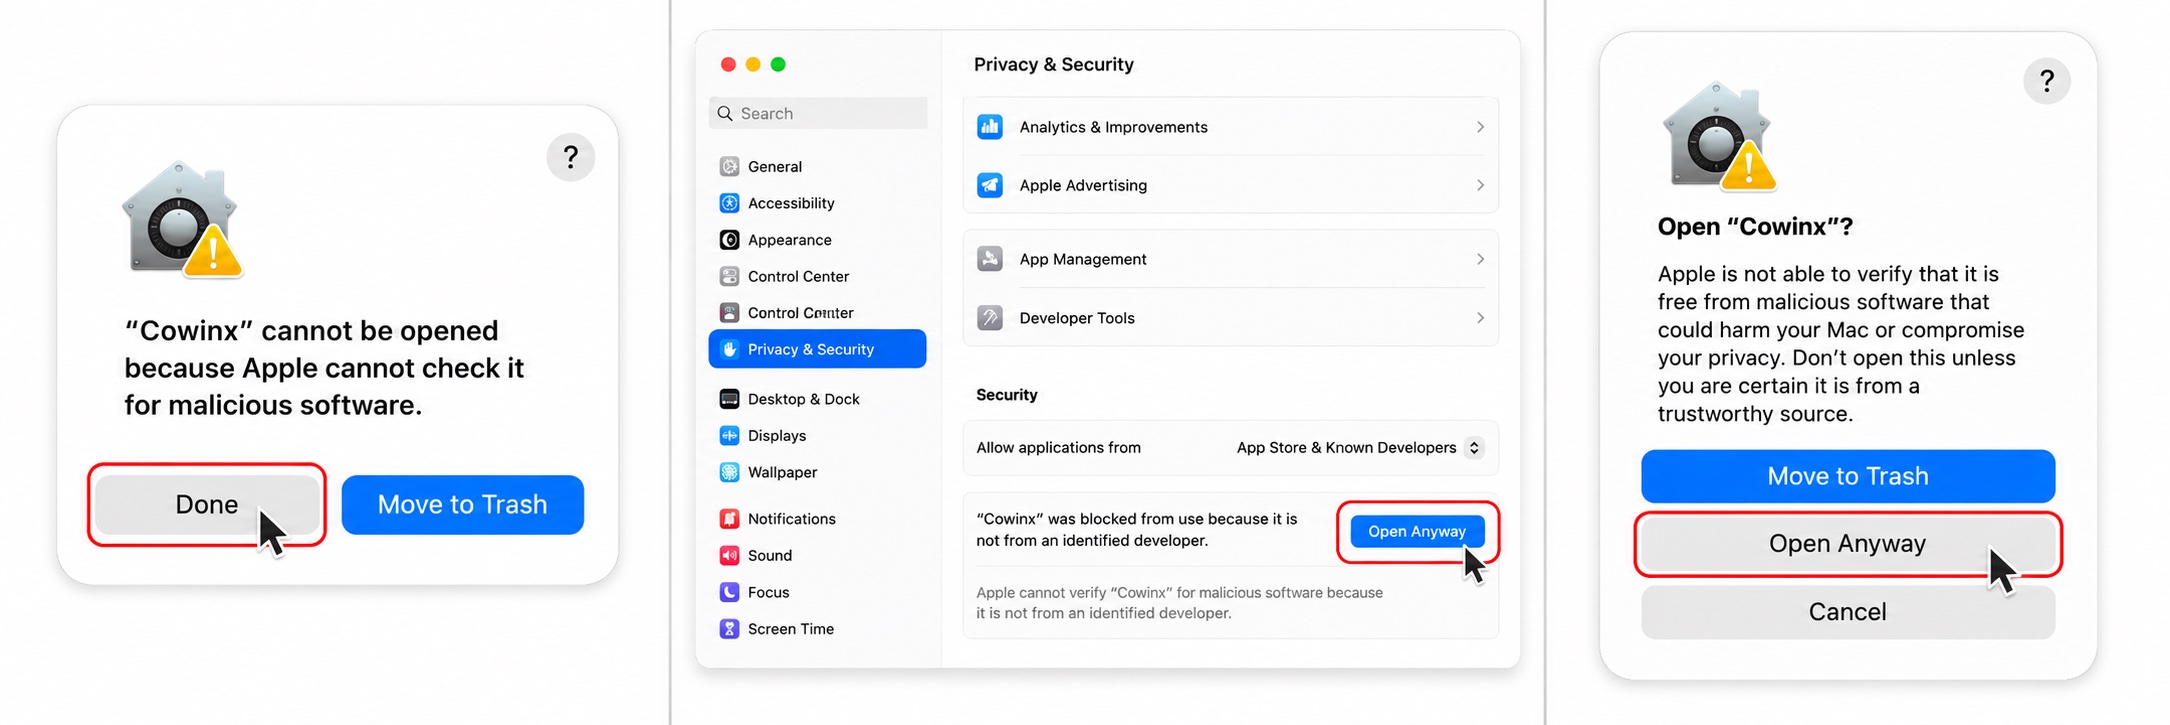Expand the App Management chevron

click(x=1480, y=259)
